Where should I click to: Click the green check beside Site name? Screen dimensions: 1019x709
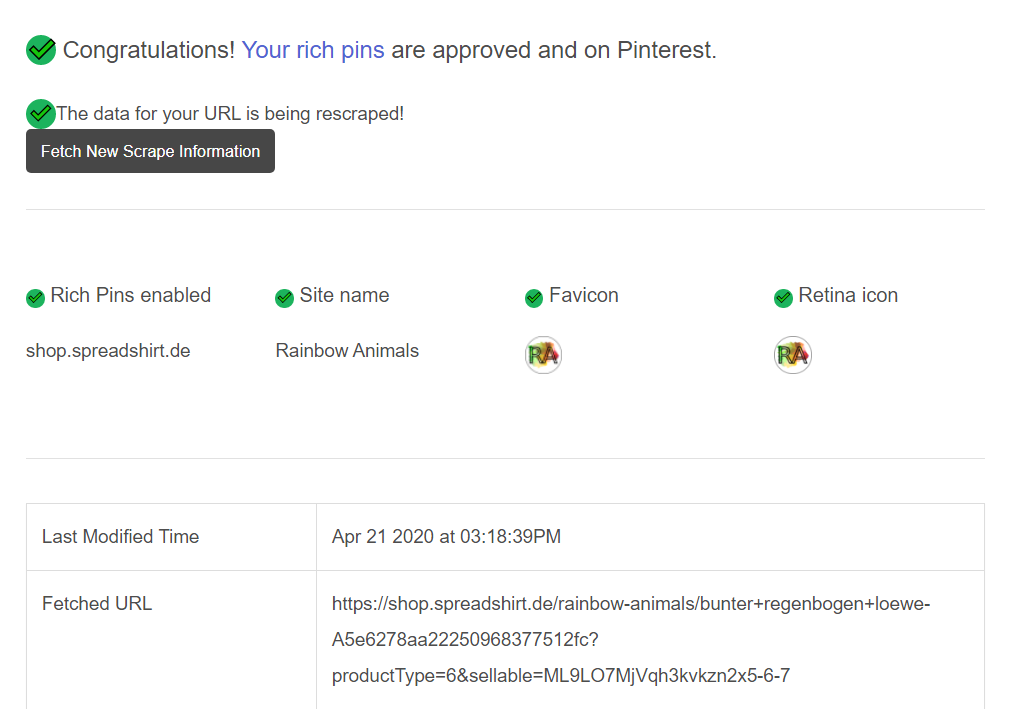click(284, 297)
